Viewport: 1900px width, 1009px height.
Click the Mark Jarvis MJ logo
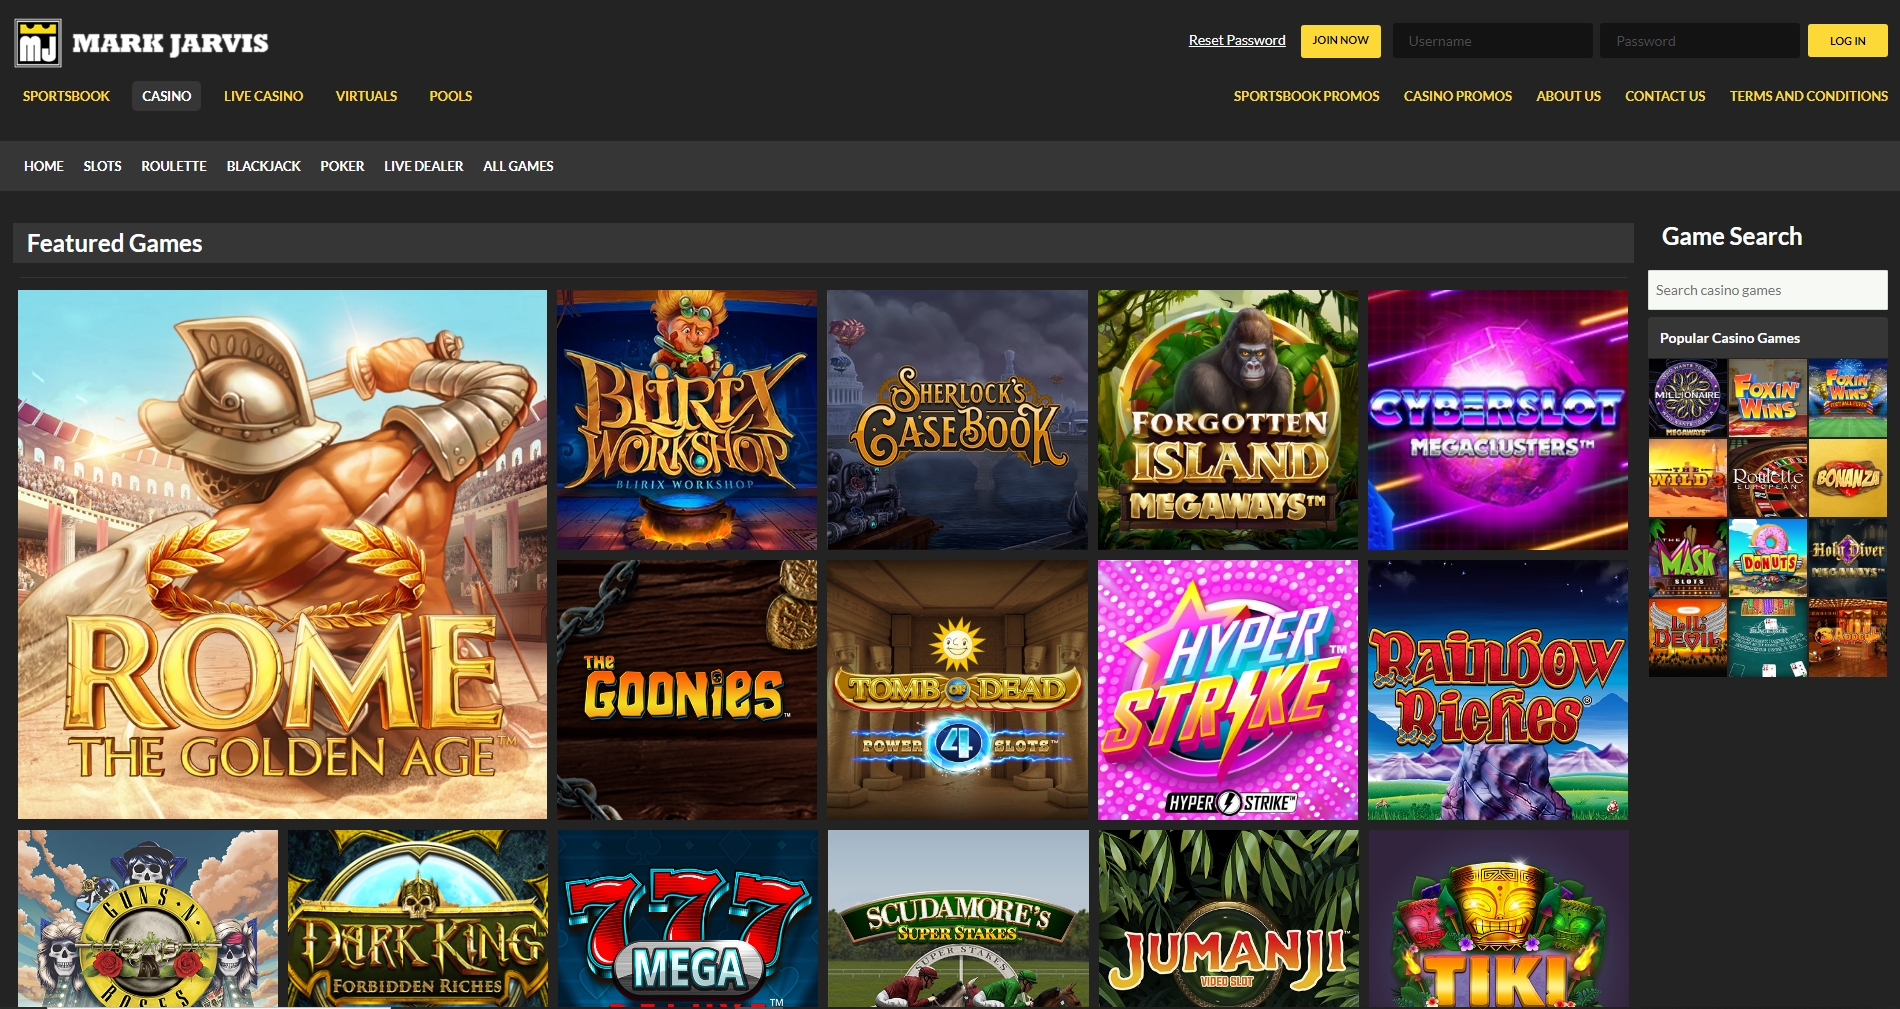point(142,43)
